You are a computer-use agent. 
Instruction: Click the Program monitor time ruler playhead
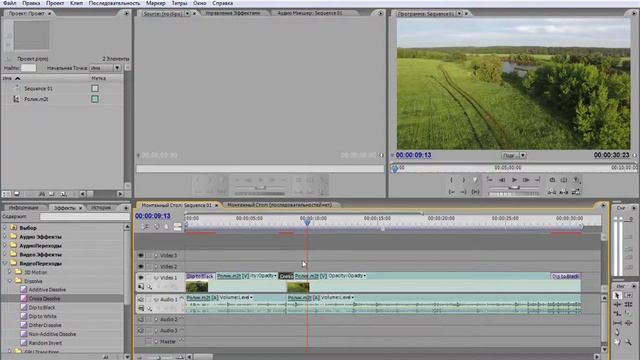coord(394,168)
